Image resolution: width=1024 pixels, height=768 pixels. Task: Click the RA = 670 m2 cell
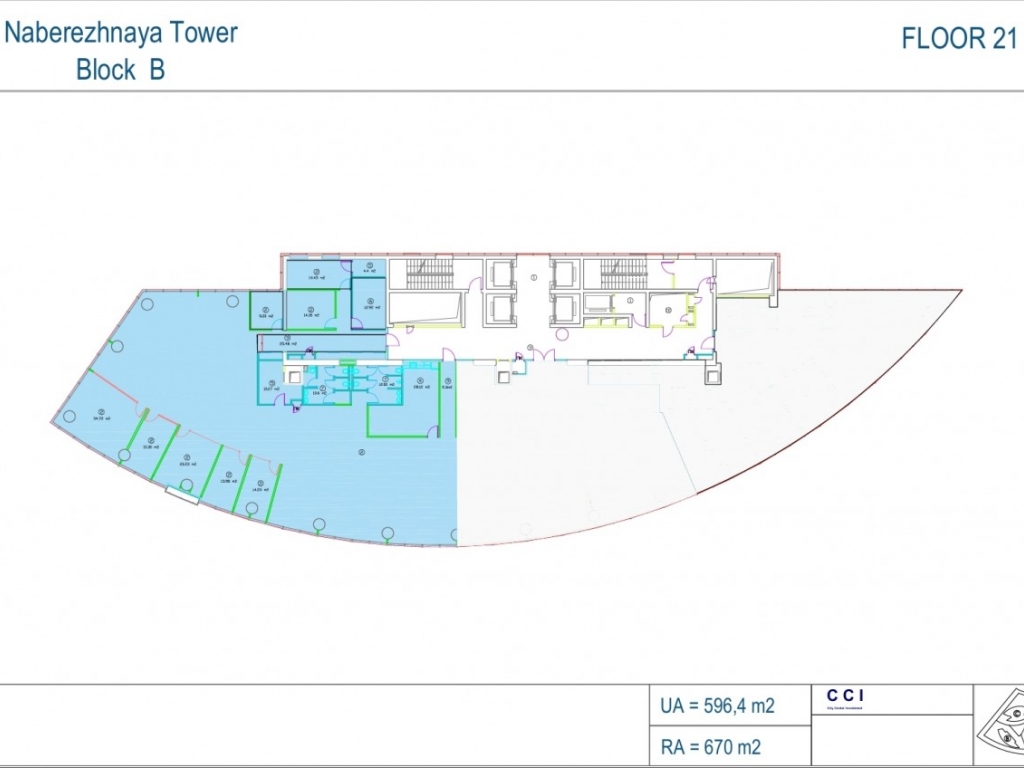730,746
